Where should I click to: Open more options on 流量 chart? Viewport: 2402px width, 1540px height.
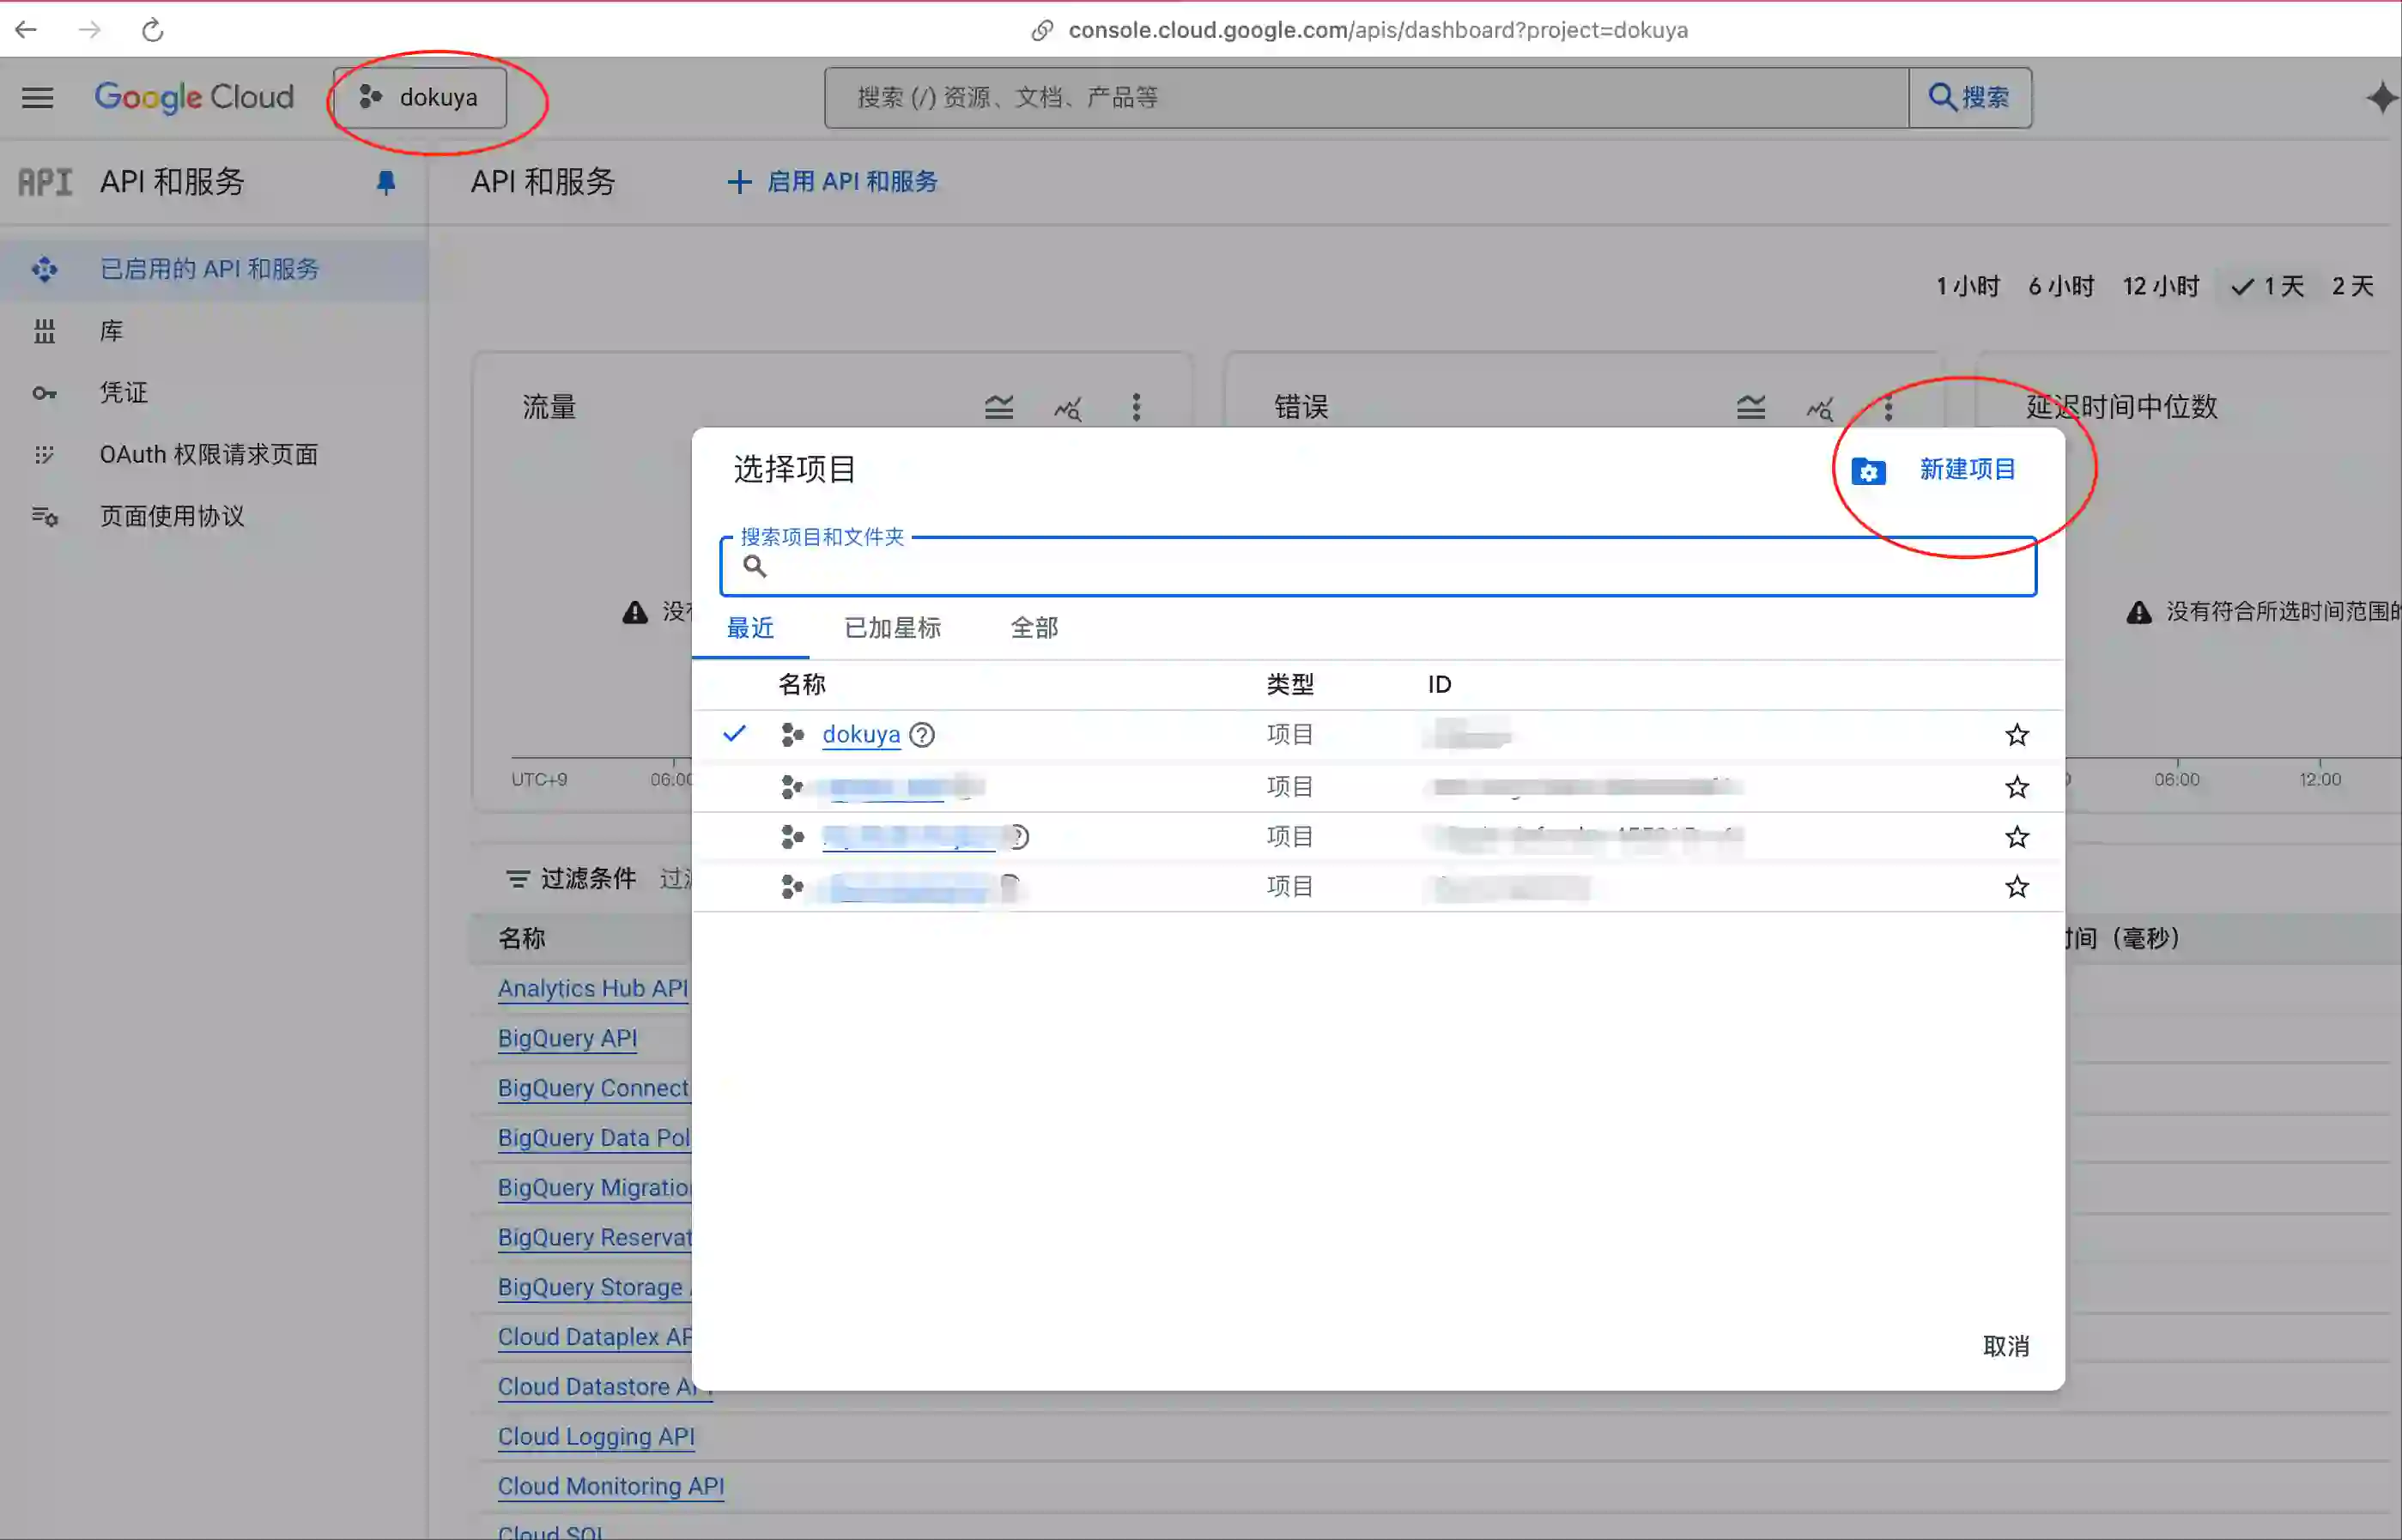click(x=1136, y=407)
